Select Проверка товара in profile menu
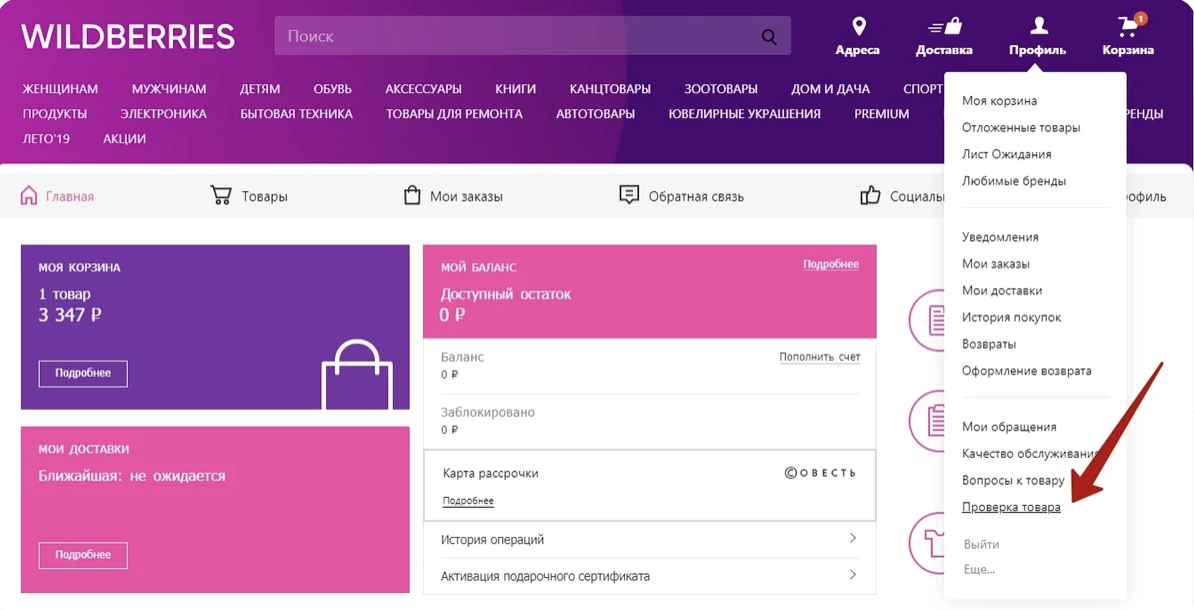The height and width of the screenshot is (610, 1194). pos(1011,507)
